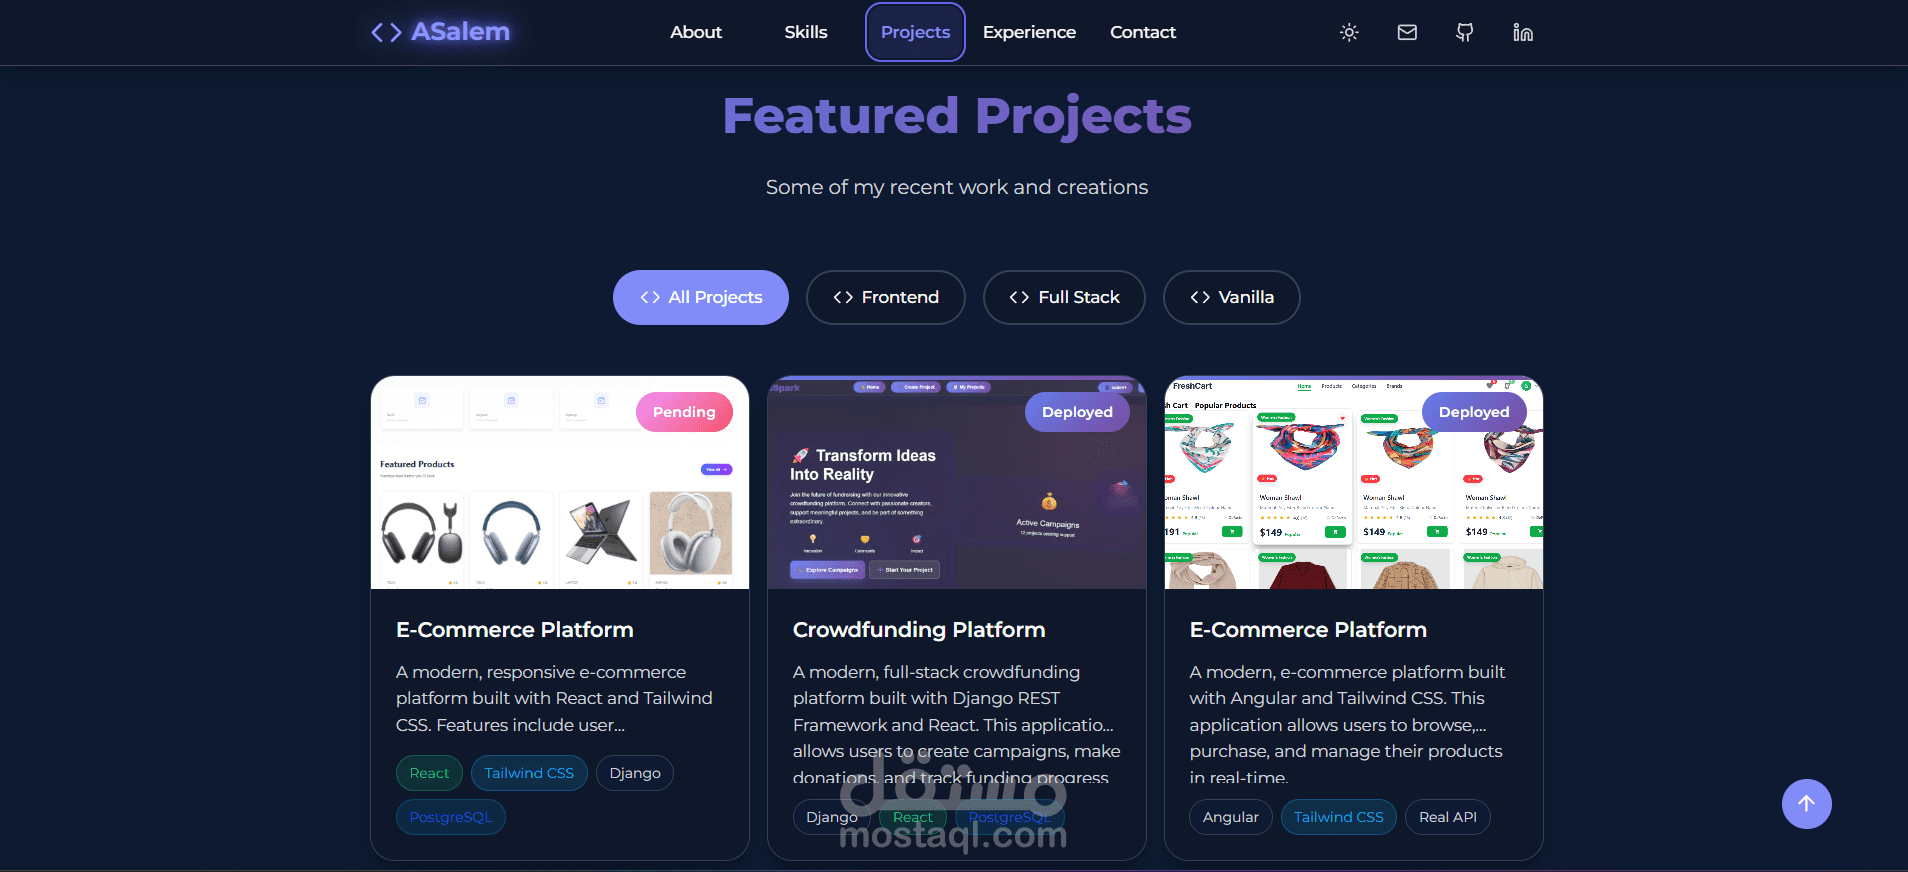The width and height of the screenshot is (1908, 872).
Task: Filter projects by Full Stack
Action: pyautogui.click(x=1064, y=297)
